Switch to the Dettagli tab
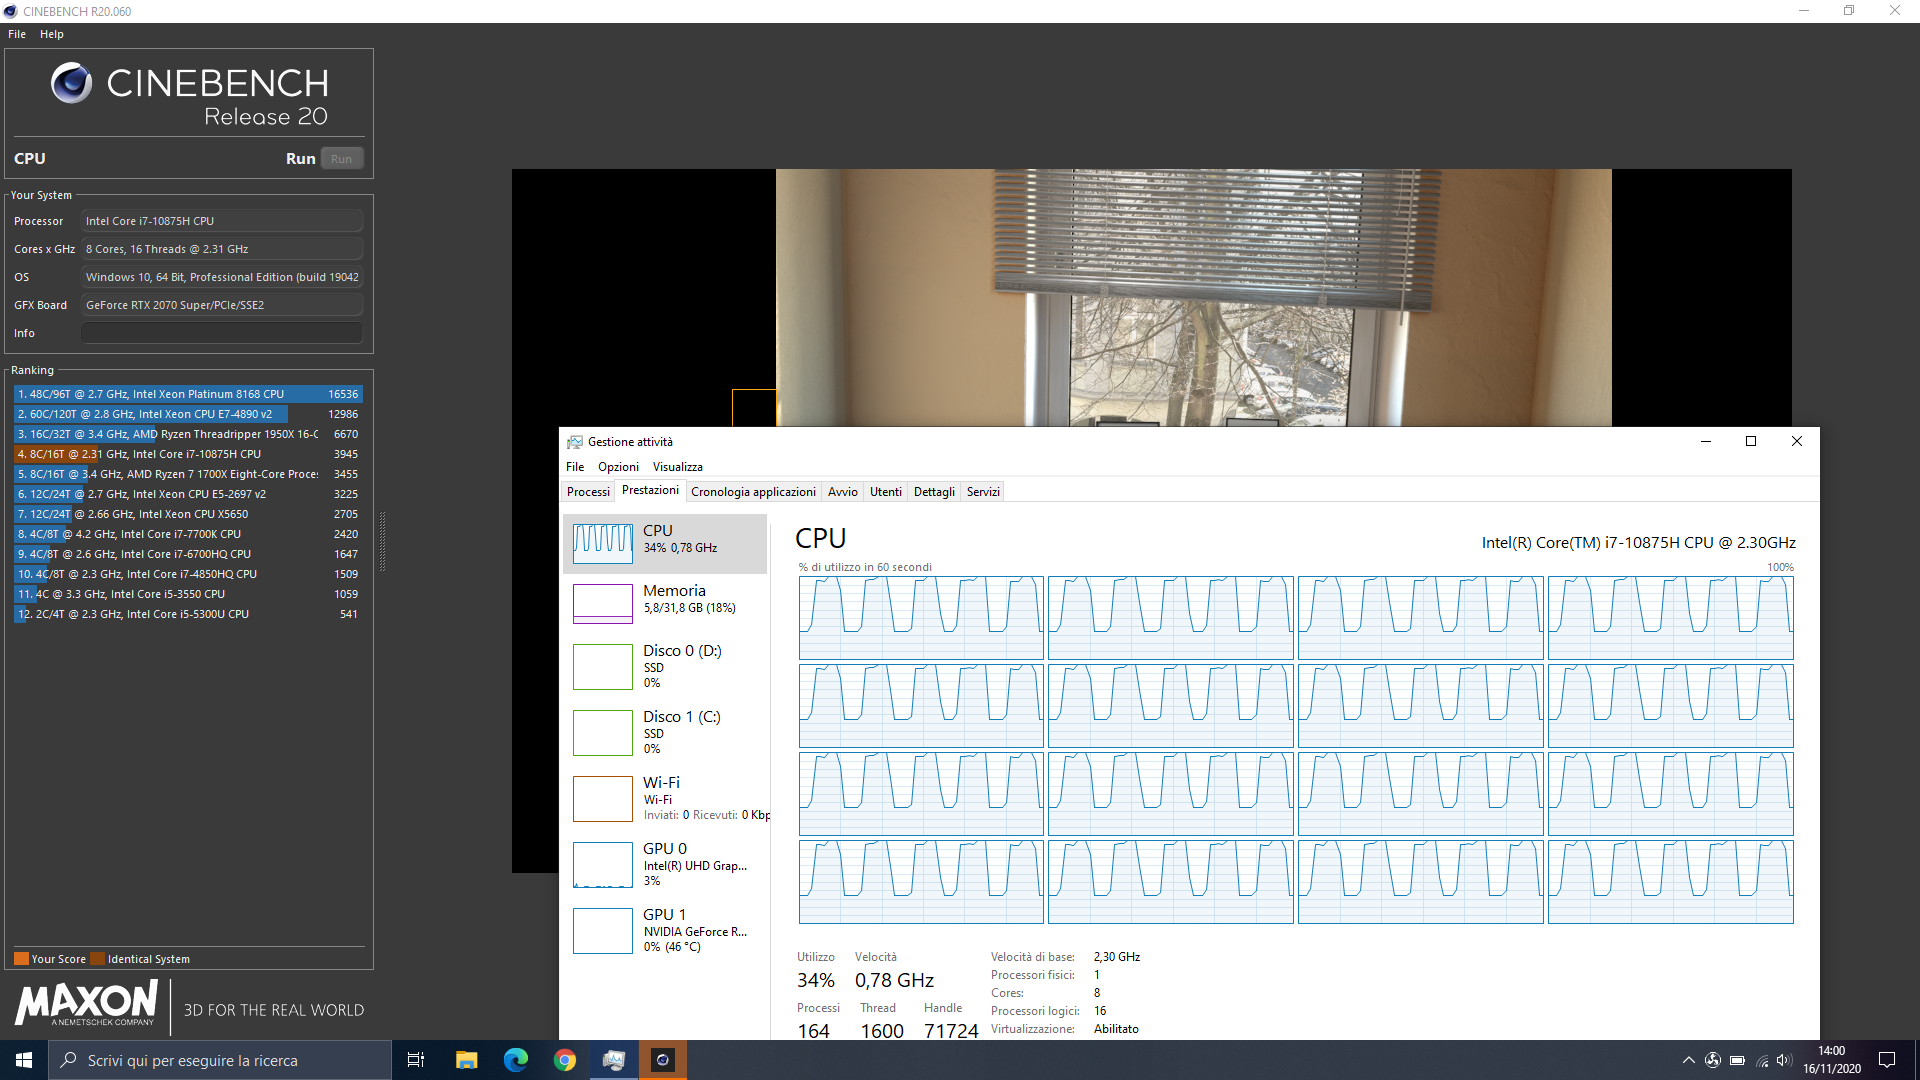Viewport: 1920px width, 1080px height. (934, 492)
